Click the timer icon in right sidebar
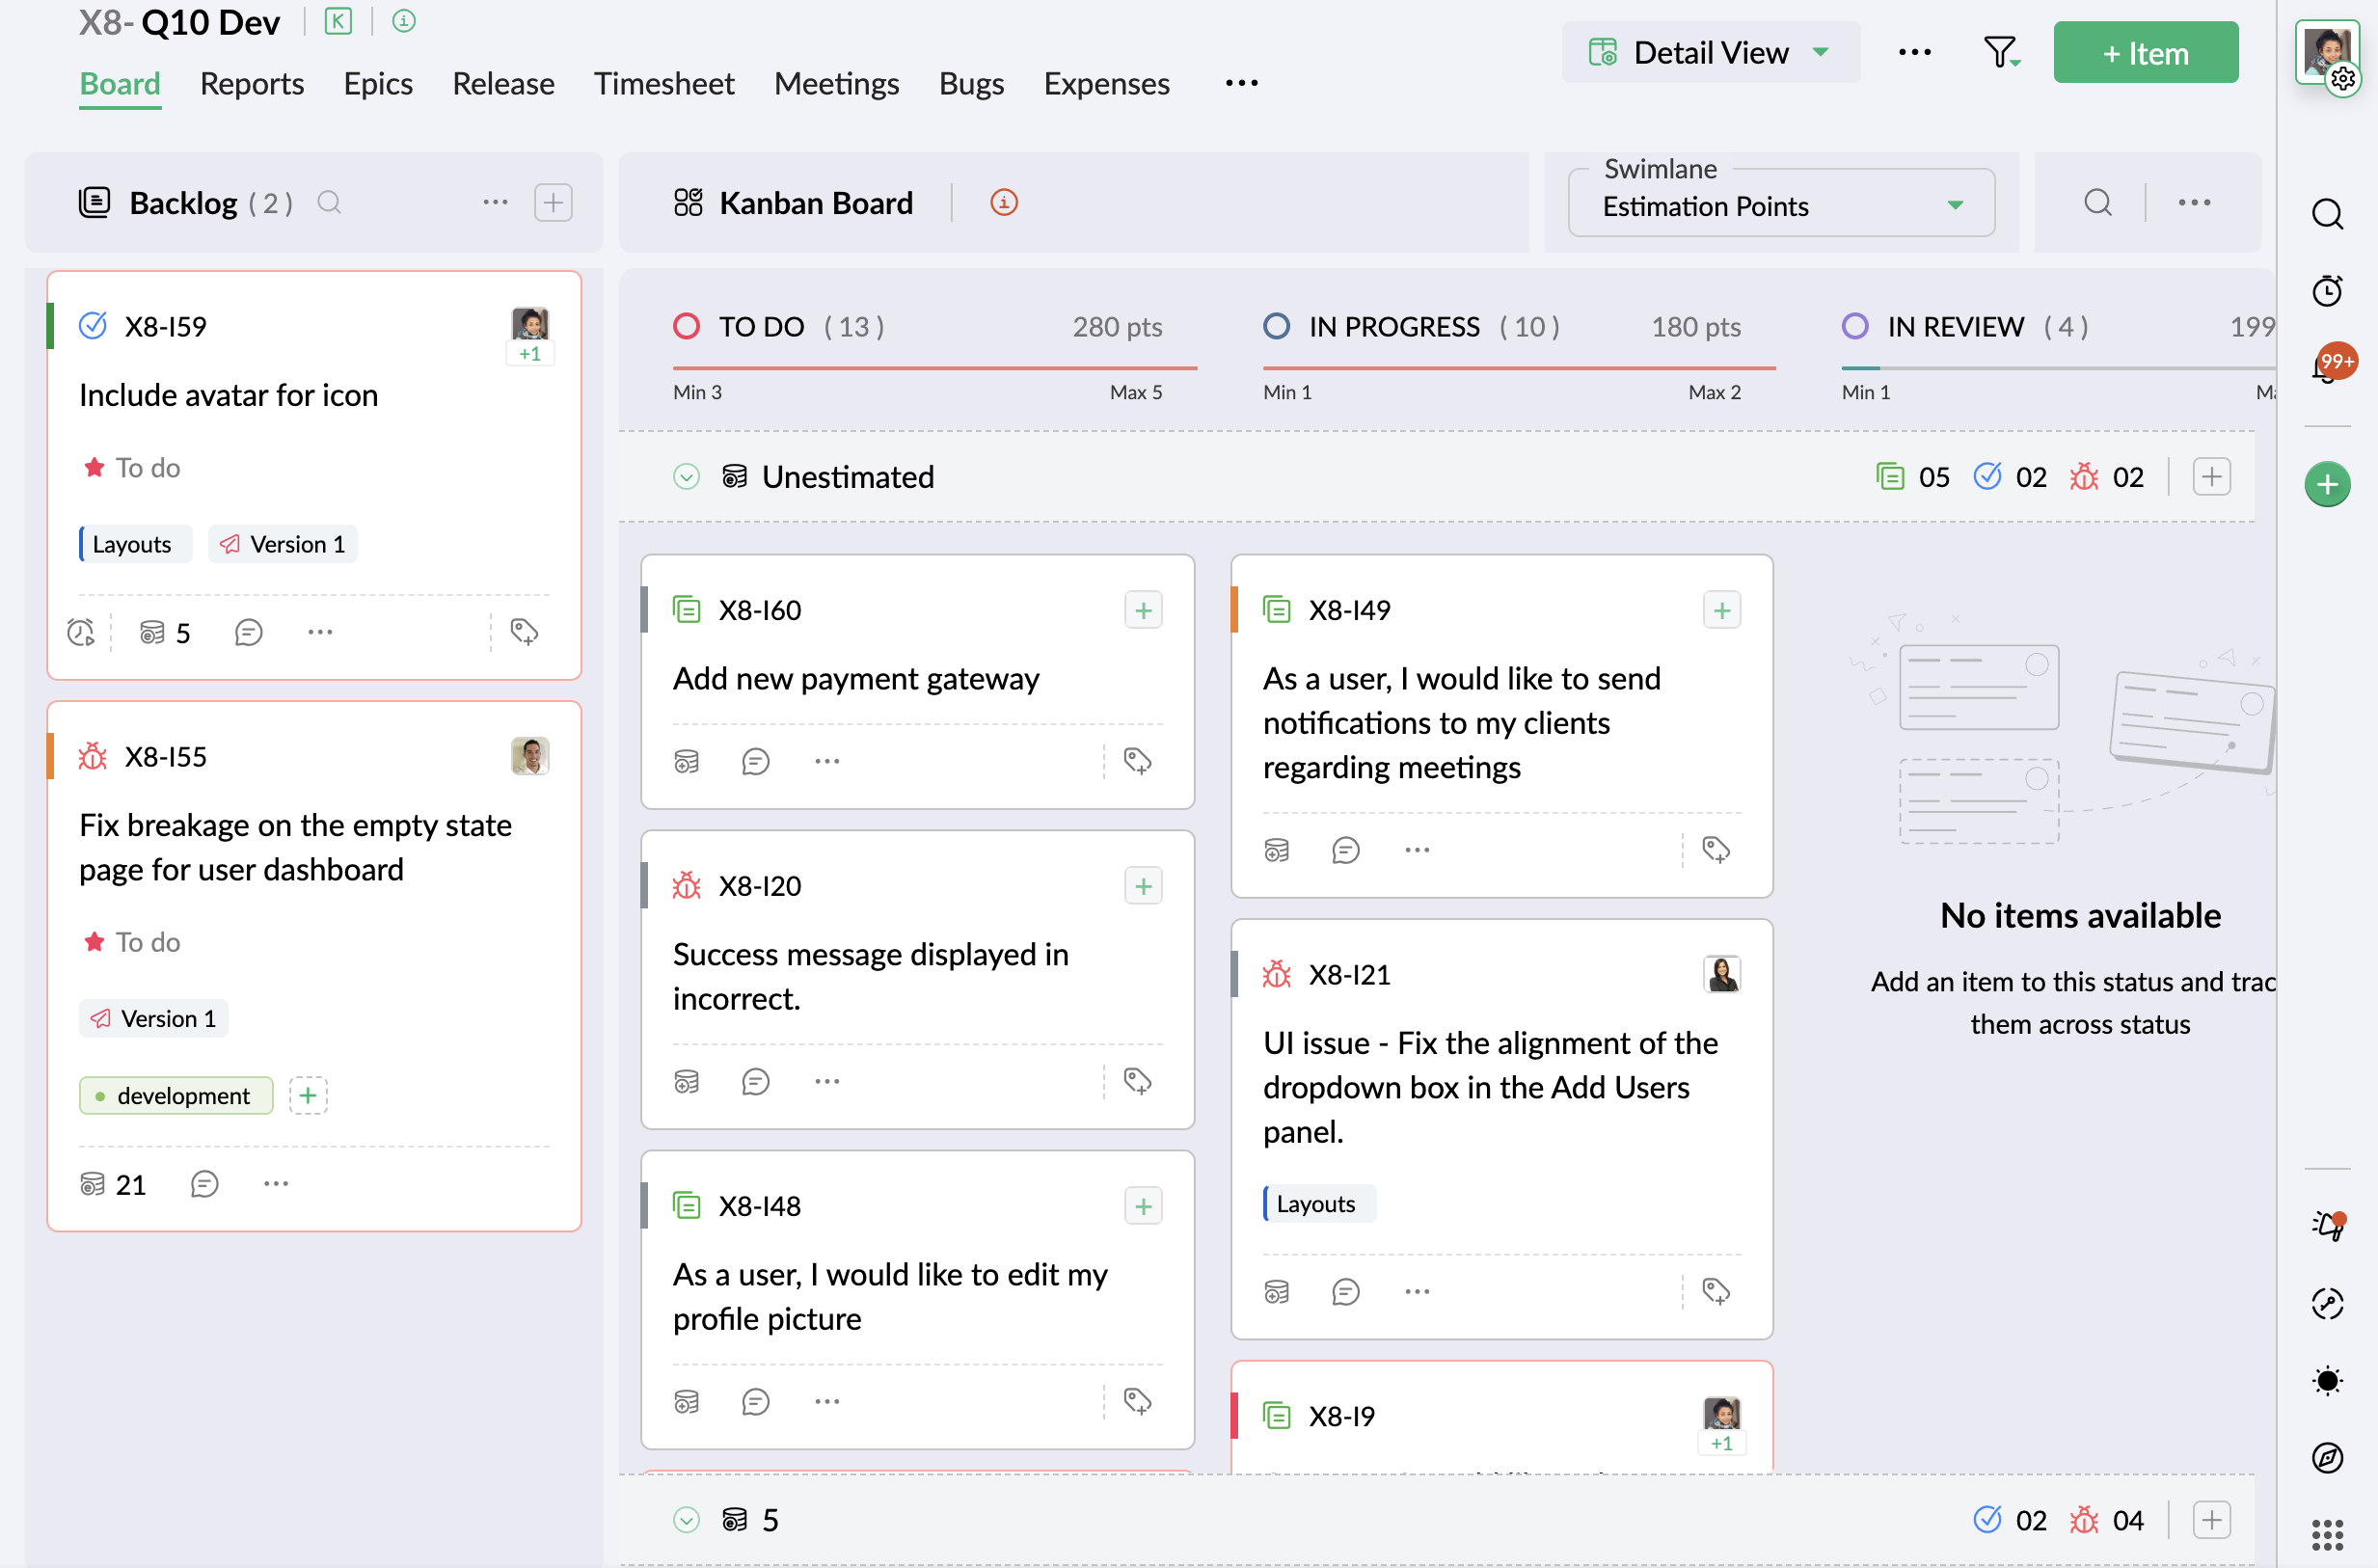Viewport: 2378px width, 1568px height. 2327,290
